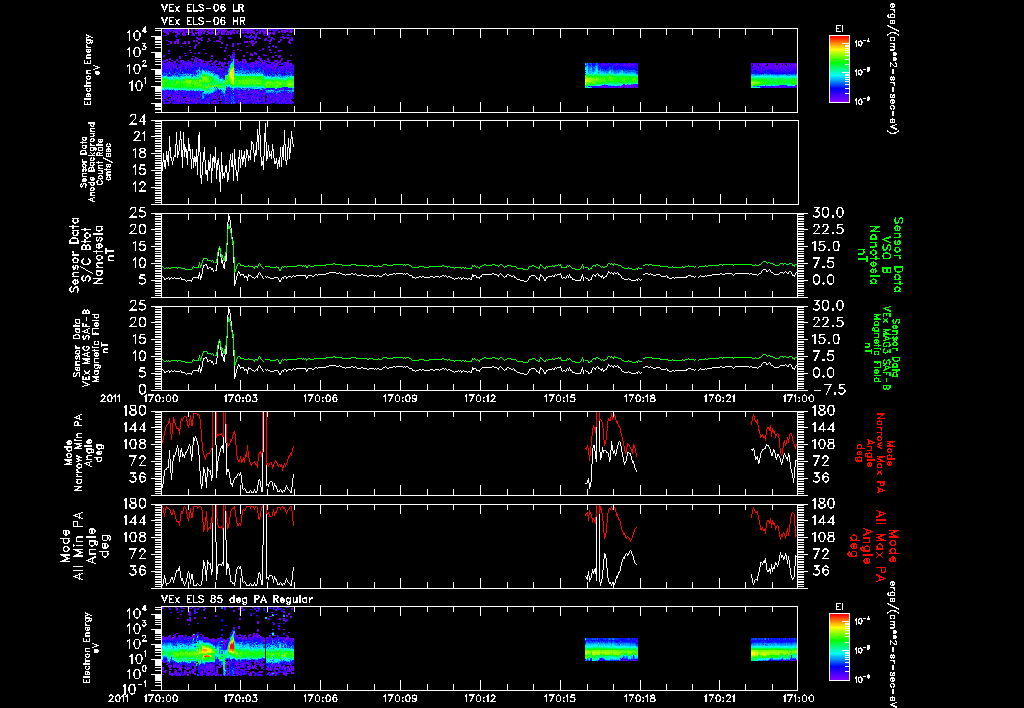Viewport: 1024px width, 708px height.
Task: Click the "170:03" label on the middle time axis
Action: click(x=241, y=398)
